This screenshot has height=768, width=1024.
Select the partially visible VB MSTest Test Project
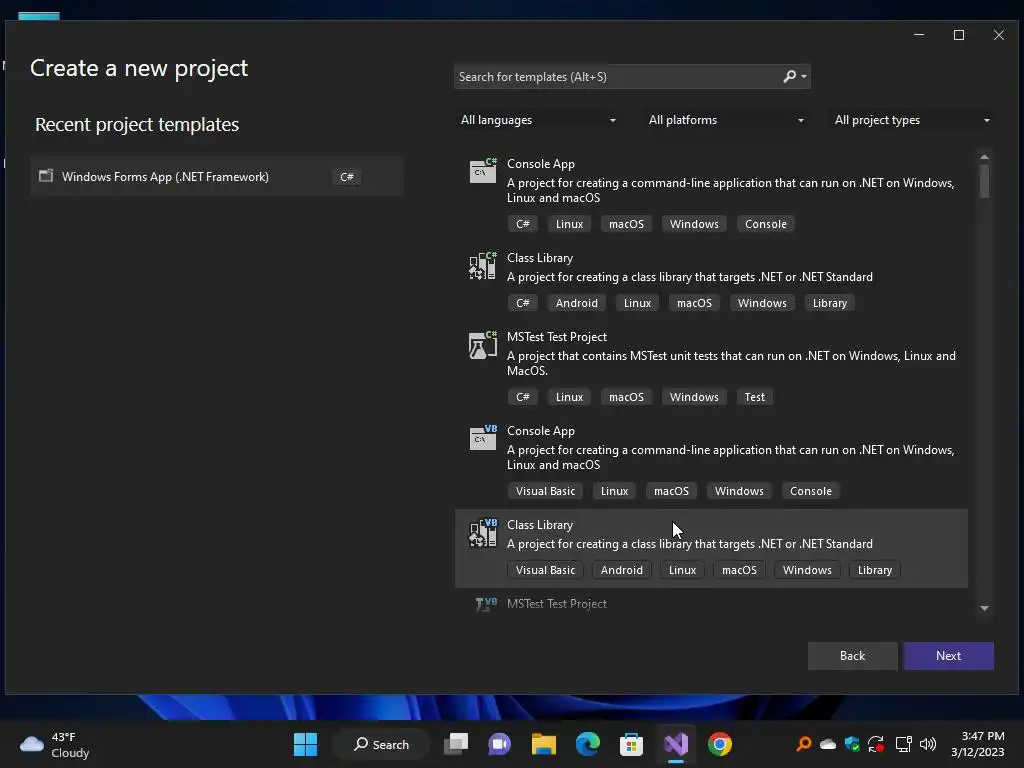click(557, 604)
